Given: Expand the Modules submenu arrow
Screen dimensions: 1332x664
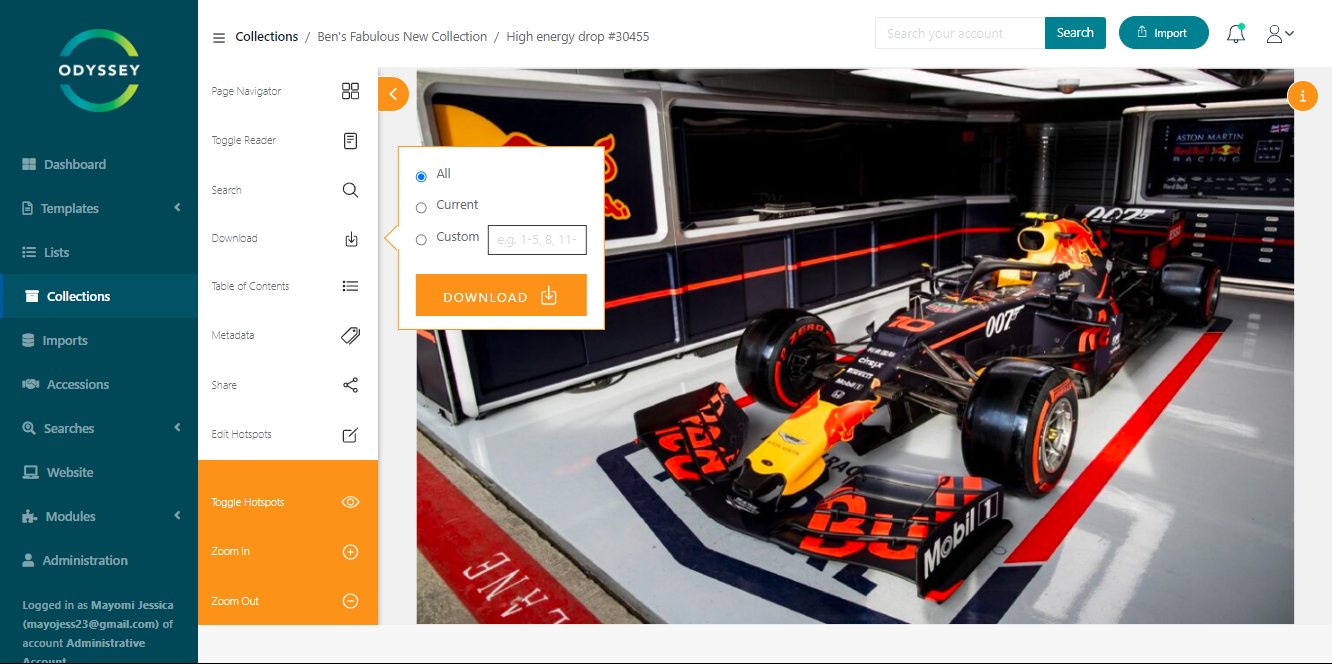Looking at the screenshot, I should [x=177, y=516].
